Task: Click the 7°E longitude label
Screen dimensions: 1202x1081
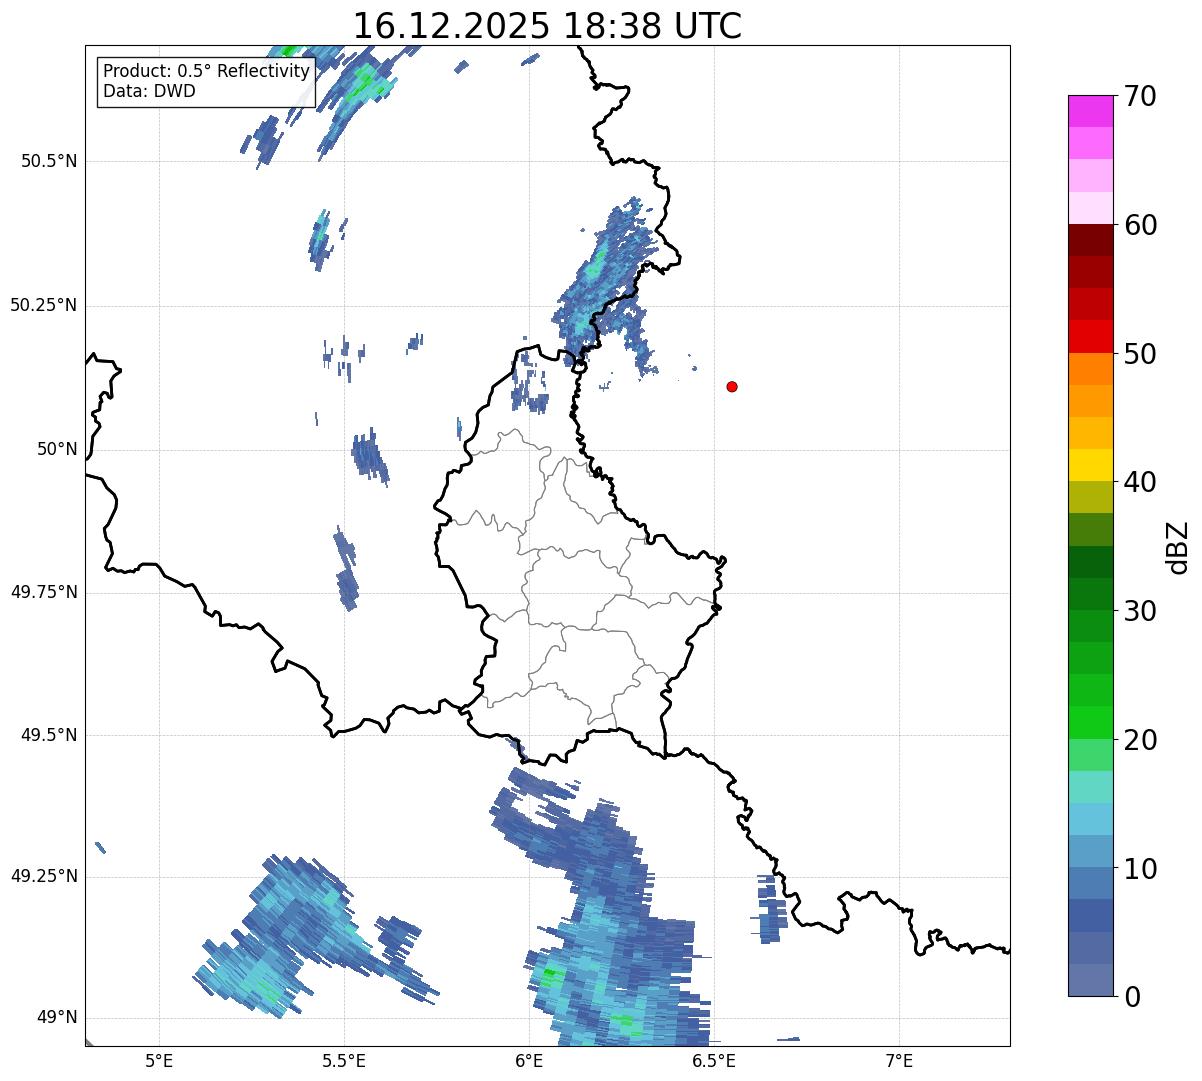Action: tap(899, 1060)
